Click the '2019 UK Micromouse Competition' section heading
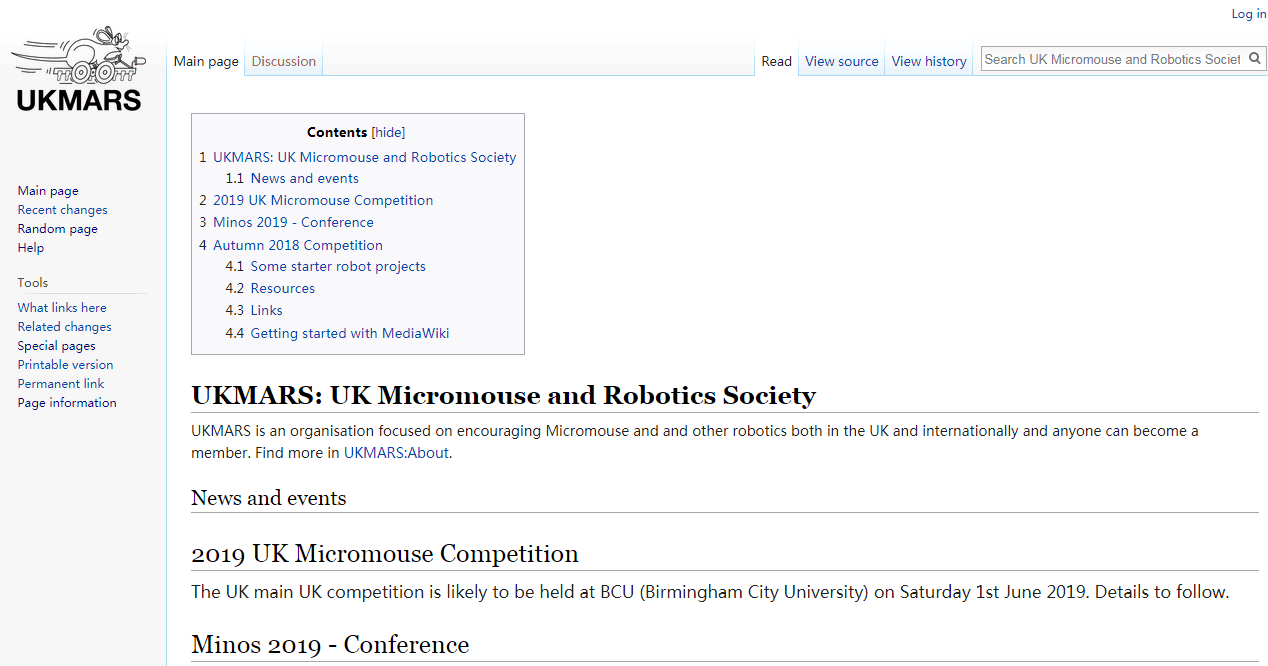 (385, 554)
